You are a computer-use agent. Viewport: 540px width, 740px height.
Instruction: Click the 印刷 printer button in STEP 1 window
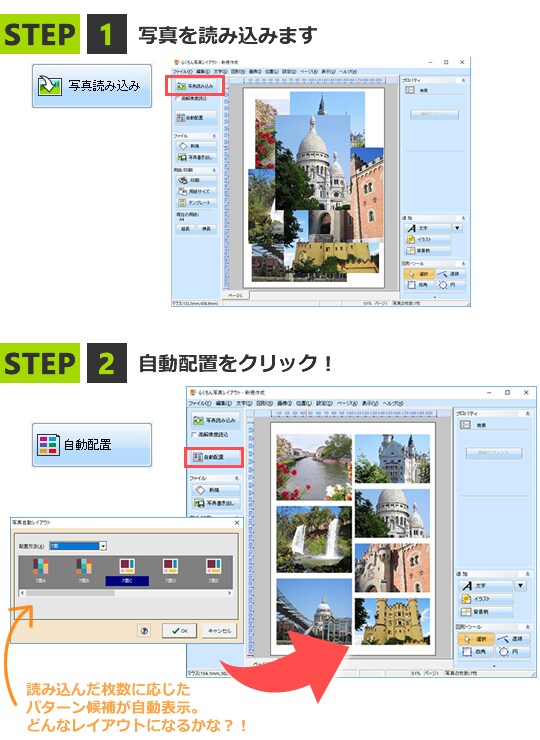195,180
